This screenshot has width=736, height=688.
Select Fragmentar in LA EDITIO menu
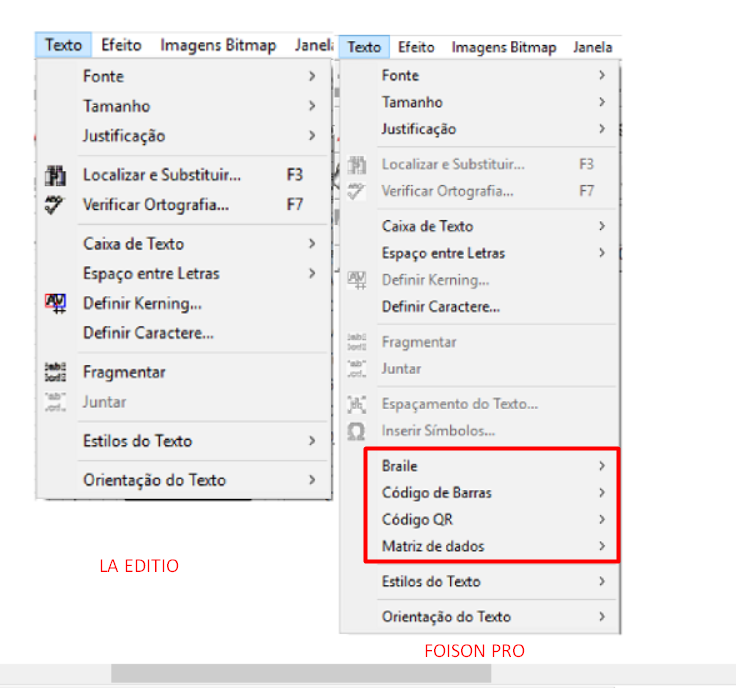[x=184, y=372]
